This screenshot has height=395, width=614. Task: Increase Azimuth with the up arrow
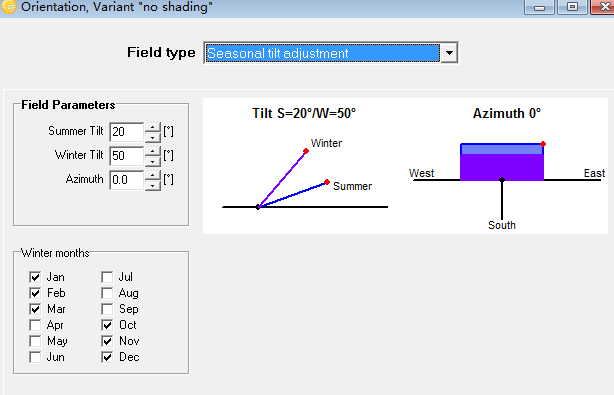click(152, 175)
